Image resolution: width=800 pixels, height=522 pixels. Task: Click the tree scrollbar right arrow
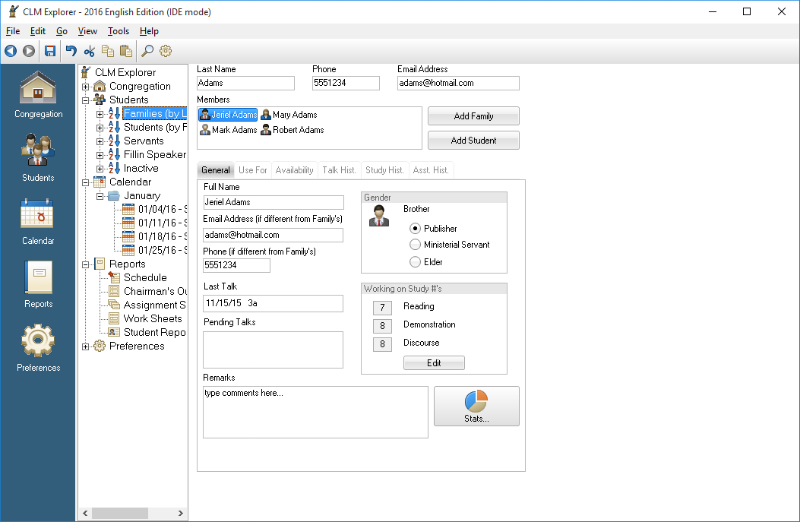[x=181, y=513]
